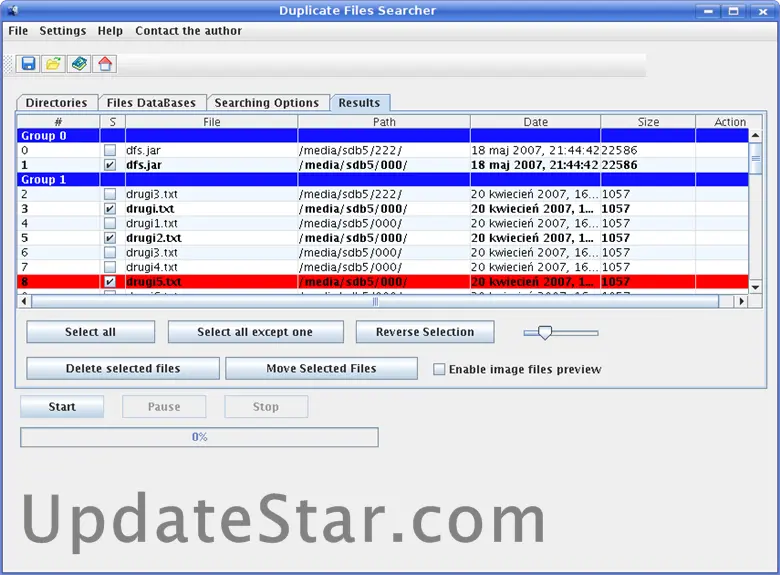Click the S column header
The width and height of the screenshot is (780, 575).
point(113,122)
